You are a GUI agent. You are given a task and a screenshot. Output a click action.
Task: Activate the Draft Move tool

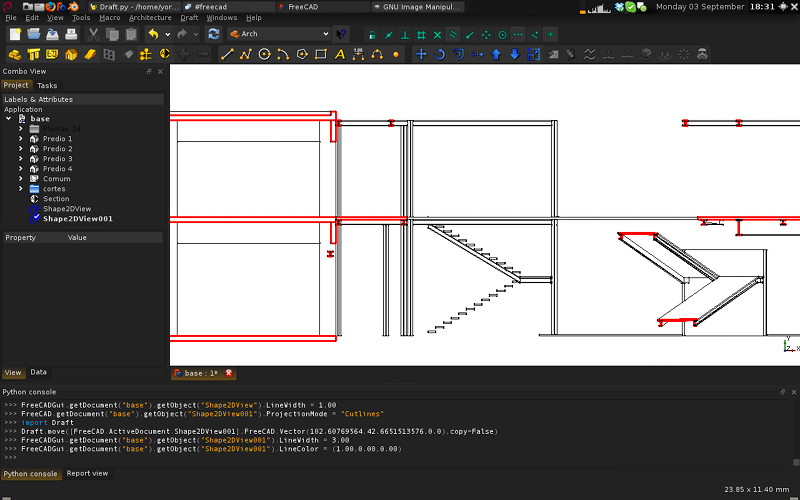coord(421,54)
